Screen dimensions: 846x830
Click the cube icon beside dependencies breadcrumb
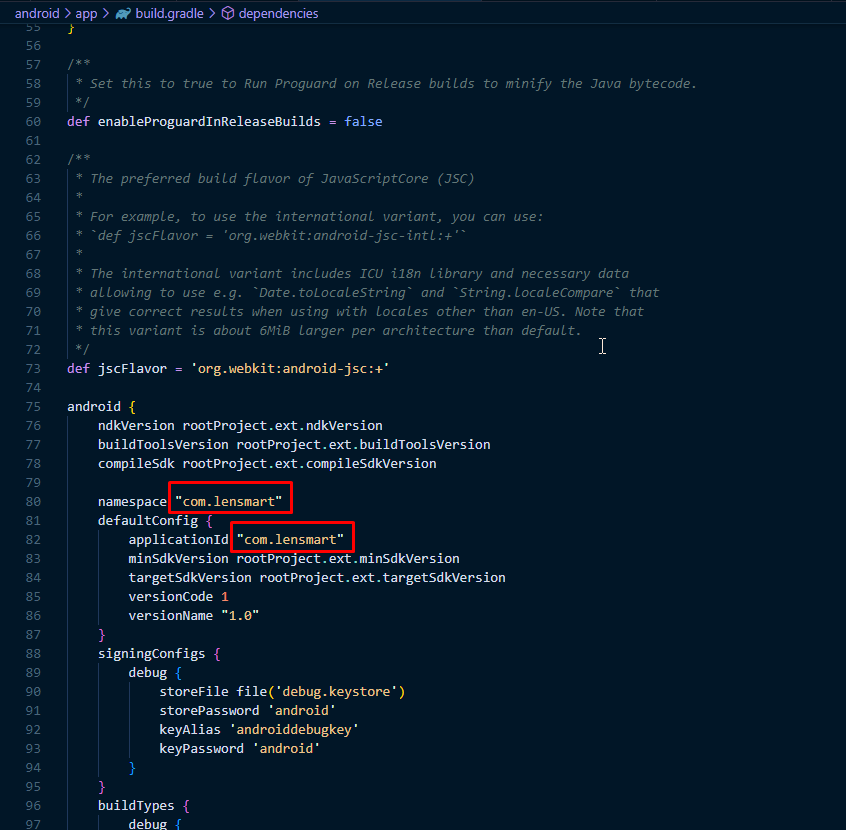[227, 14]
